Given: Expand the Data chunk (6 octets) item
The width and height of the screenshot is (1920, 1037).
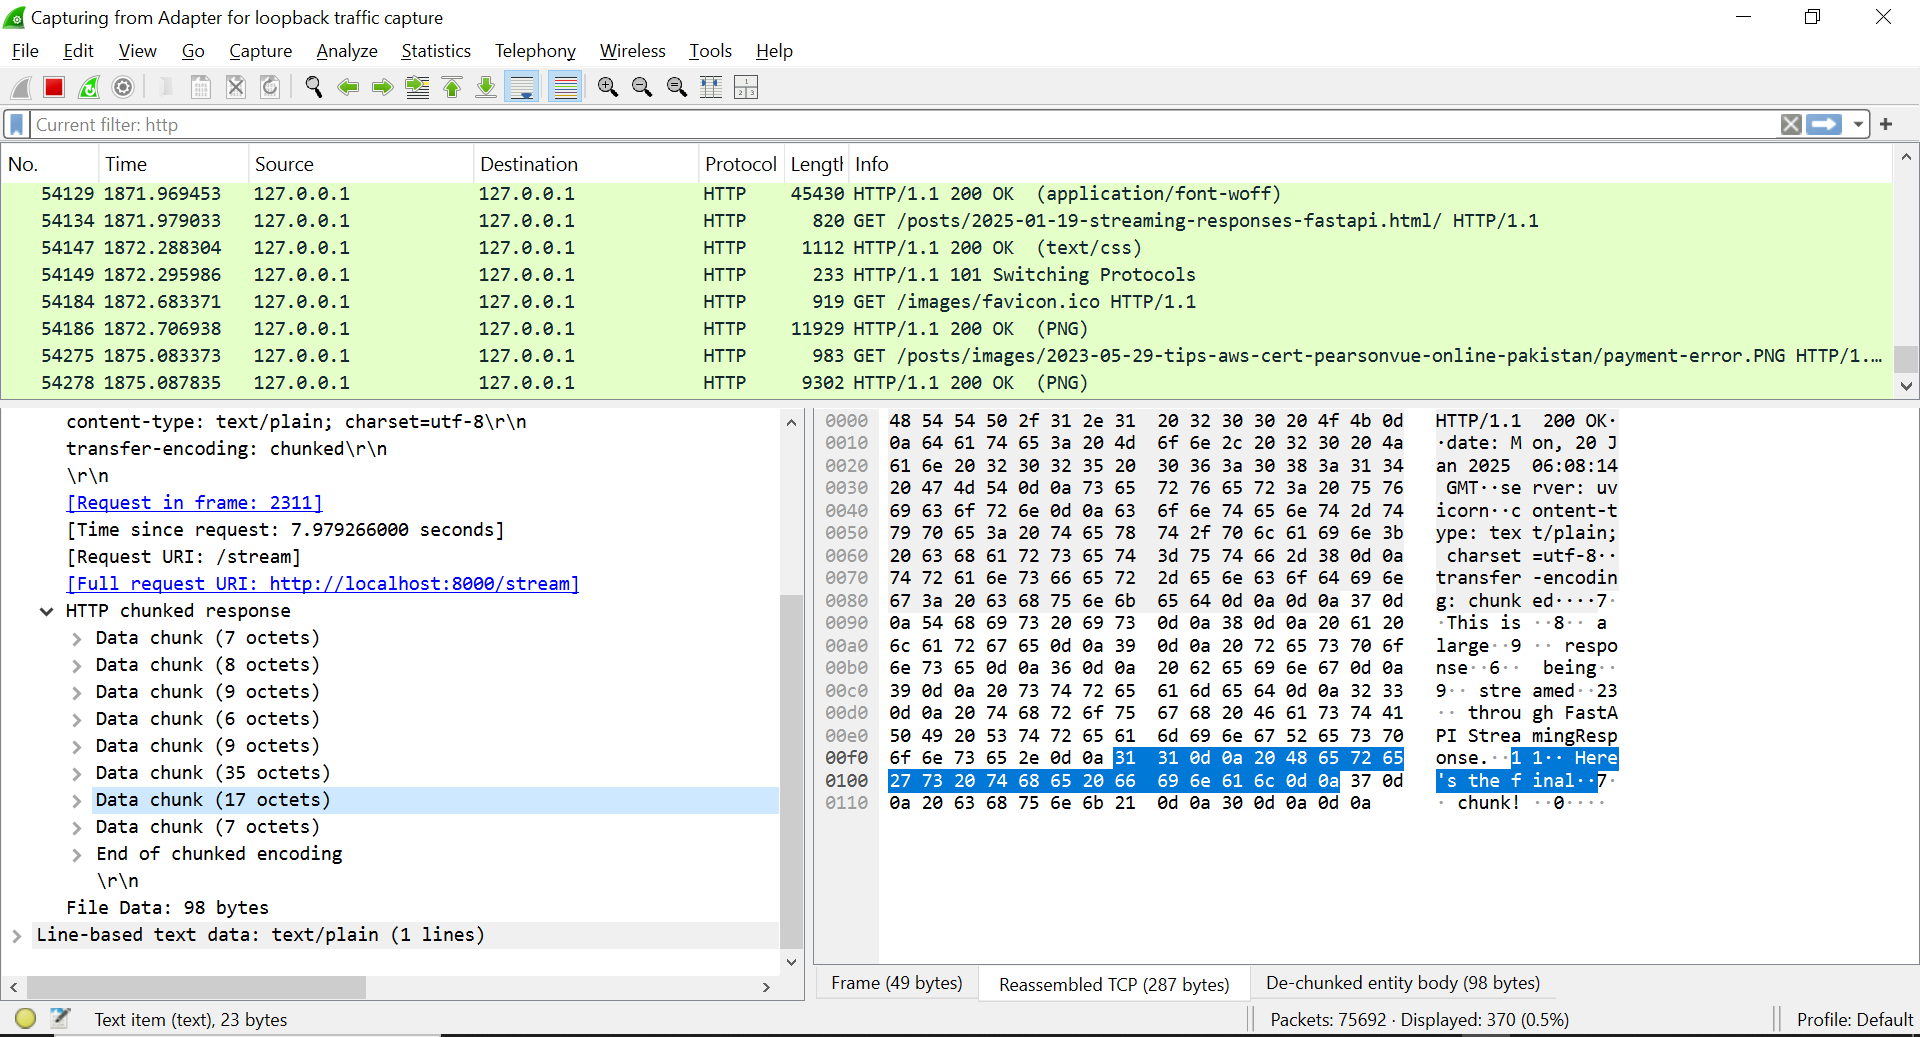Looking at the screenshot, I should pyautogui.click(x=77, y=719).
